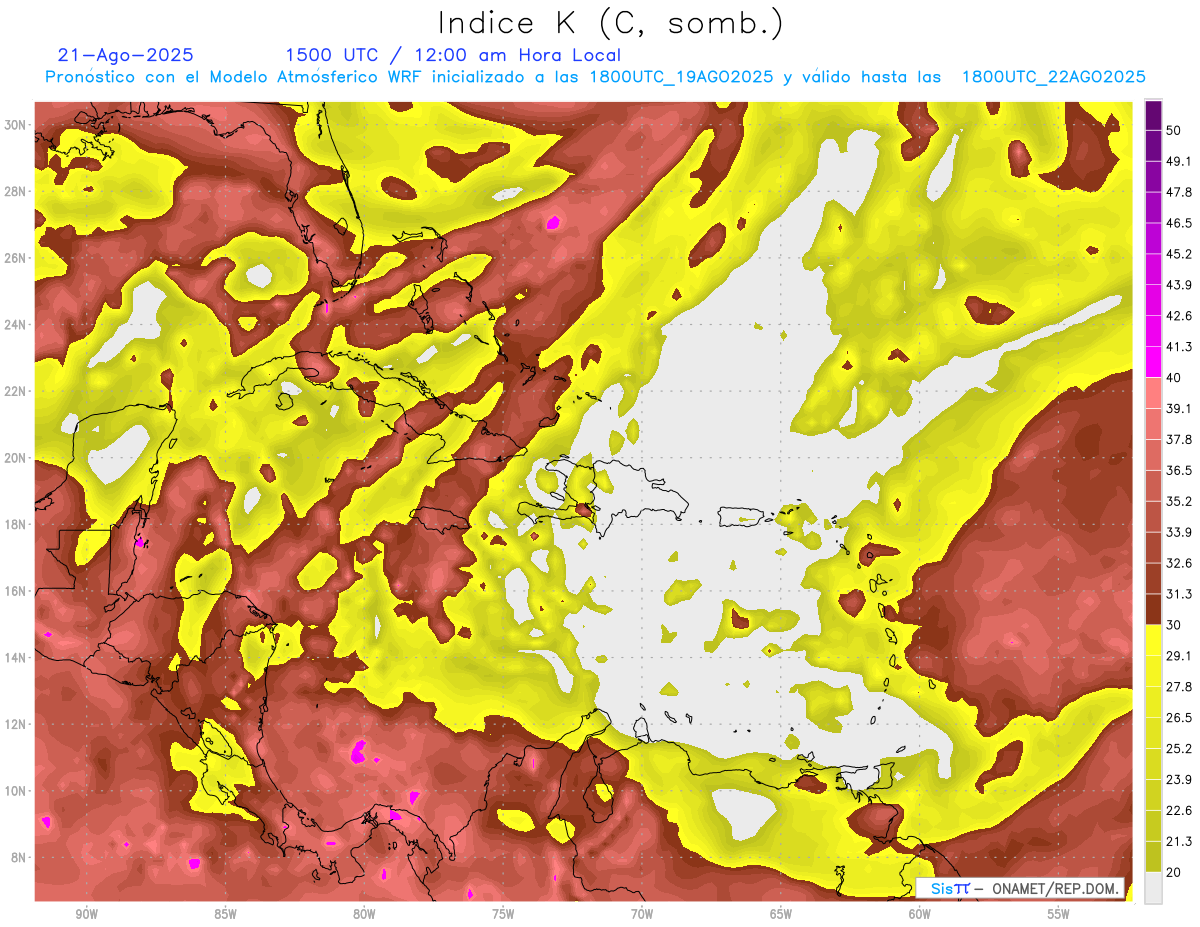Click the "18N" latitude label
This screenshot has height=927, width=1200.
15,525
